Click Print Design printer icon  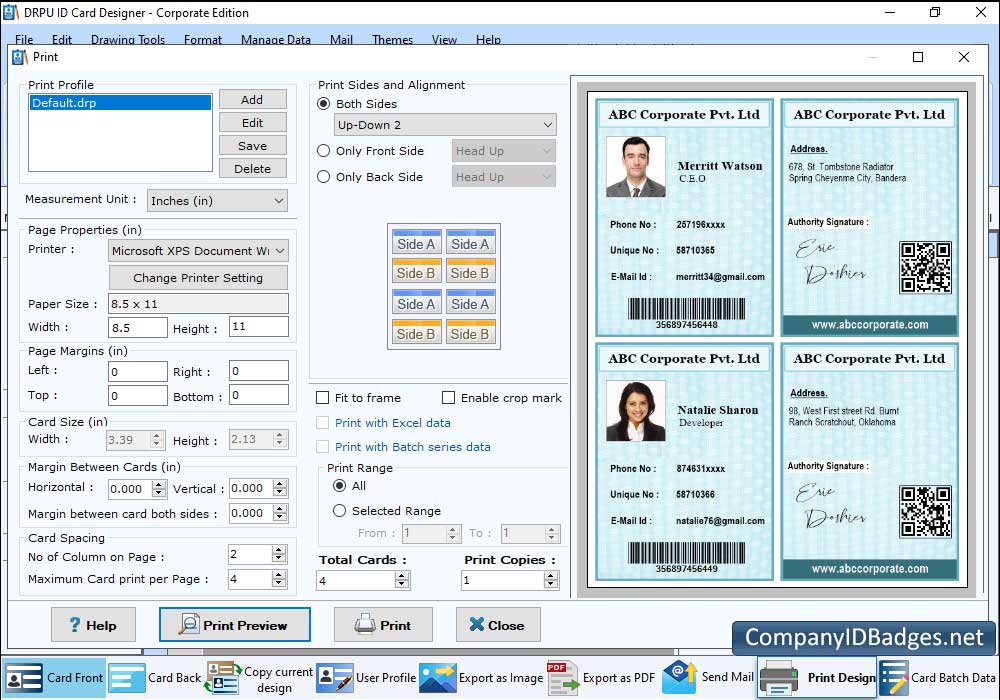(x=779, y=678)
